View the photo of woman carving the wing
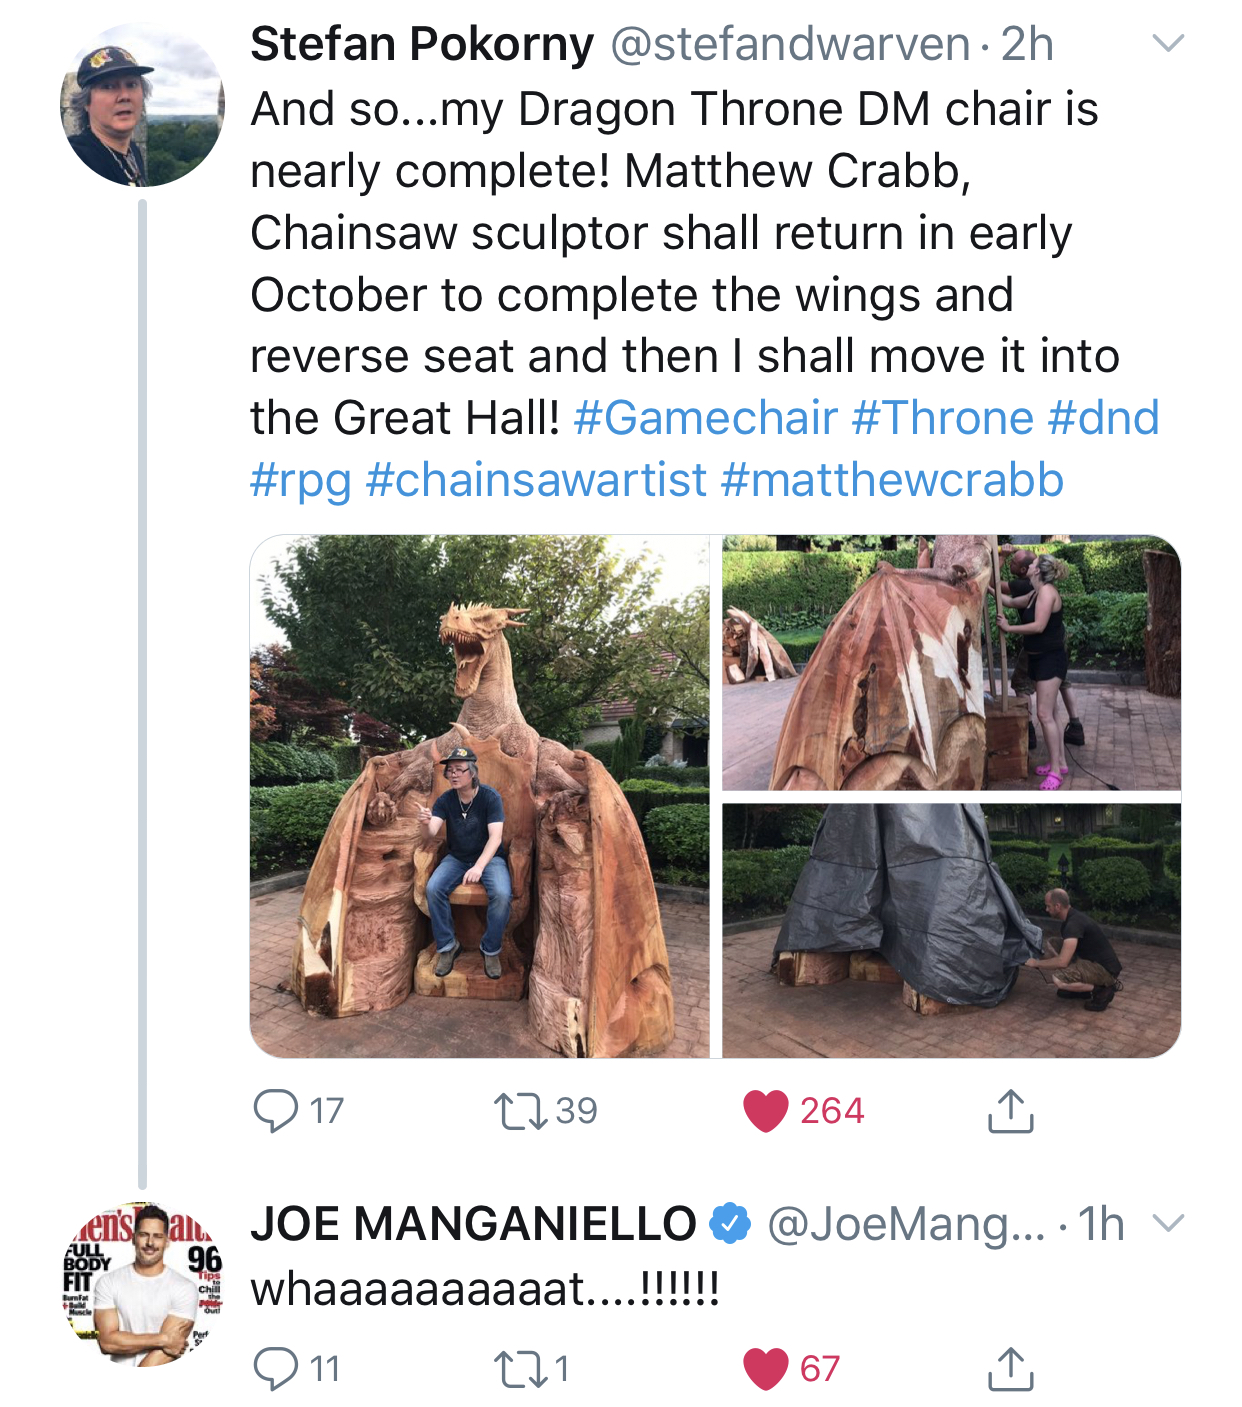The width and height of the screenshot is (1242, 1407). point(951,663)
